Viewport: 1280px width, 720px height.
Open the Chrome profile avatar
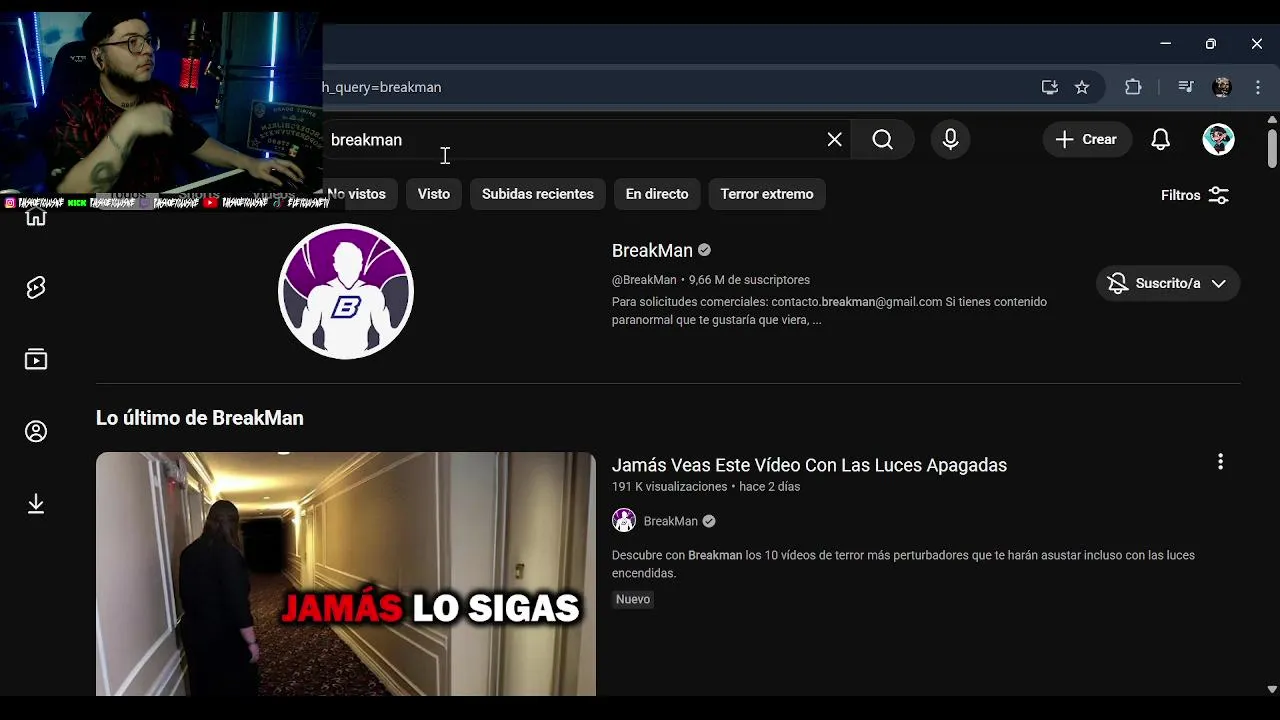pyautogui.click(x=1222, y=87)
